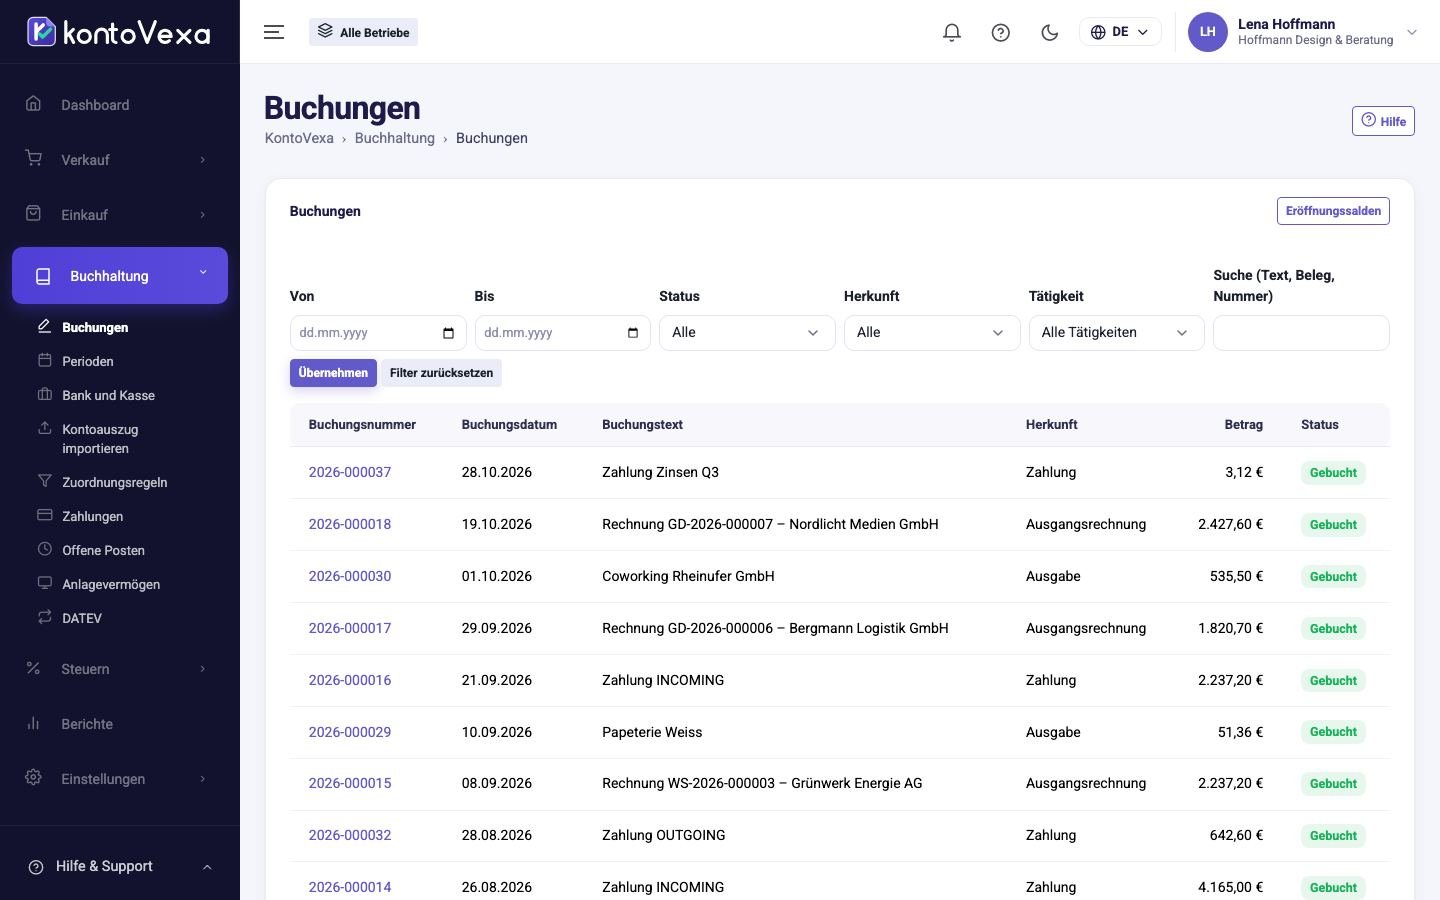Go to Perioden submenu item
This screenshot has height=900, width=1440.
pos(88,361)
